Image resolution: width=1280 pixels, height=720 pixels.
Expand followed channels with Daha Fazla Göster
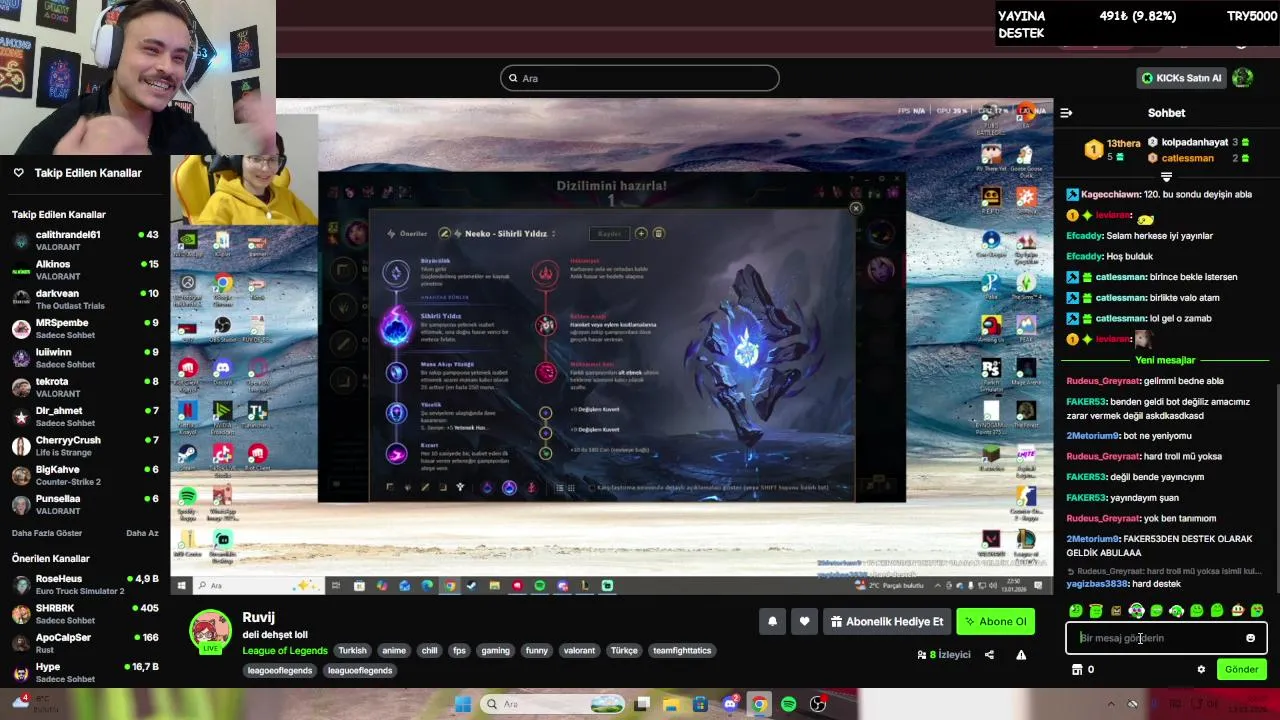47,534
